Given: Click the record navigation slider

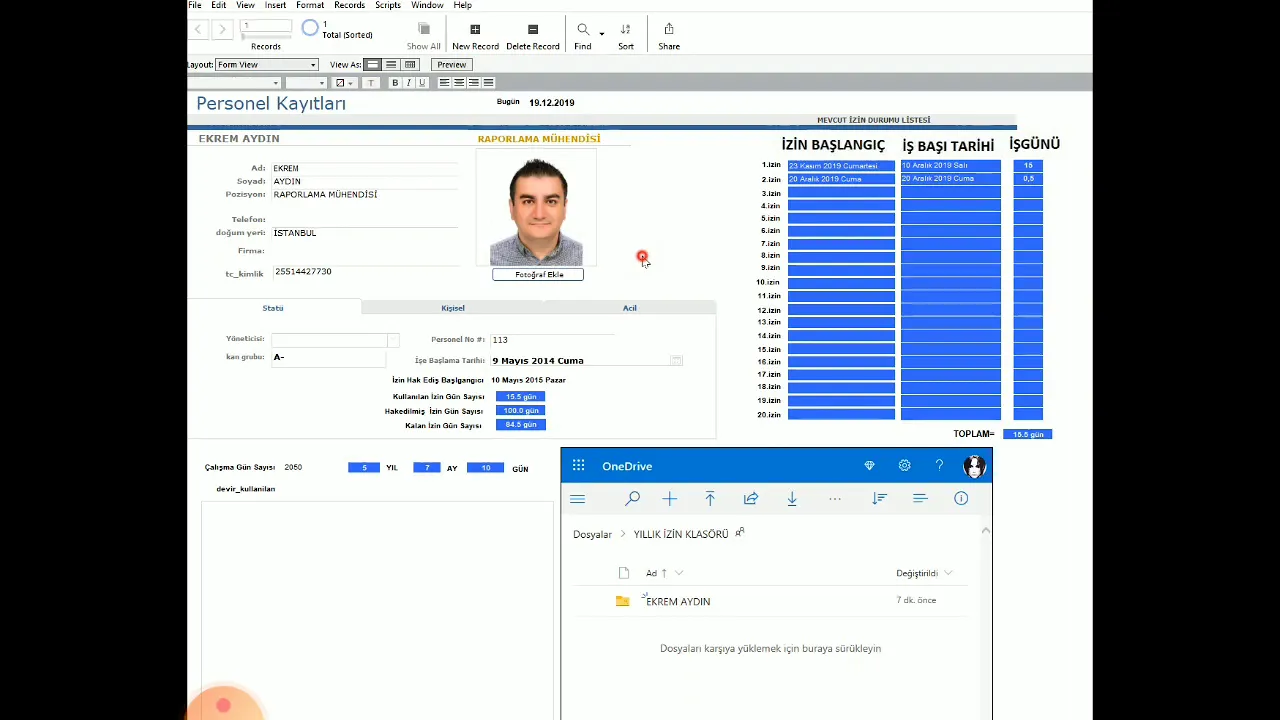Looking at the screenshot, I should click(267, 36).
